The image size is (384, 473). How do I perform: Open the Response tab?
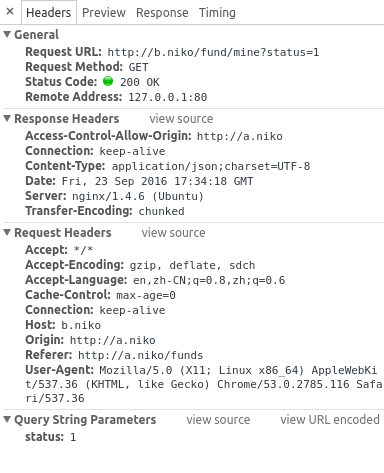pyautogui.click(x=162, y=13)
